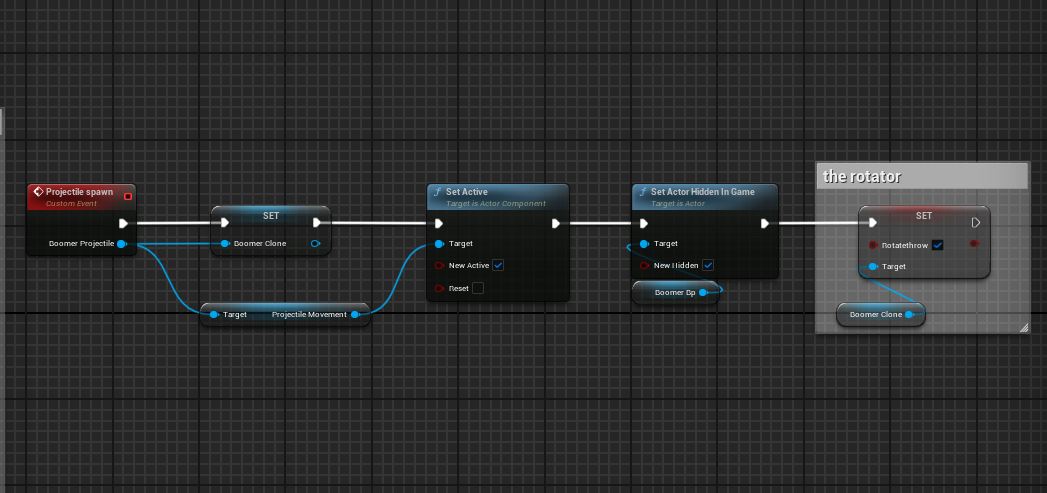Enable the Reset checkbox on Set Active
This screenshot has height=493, width=1047.
478,288
